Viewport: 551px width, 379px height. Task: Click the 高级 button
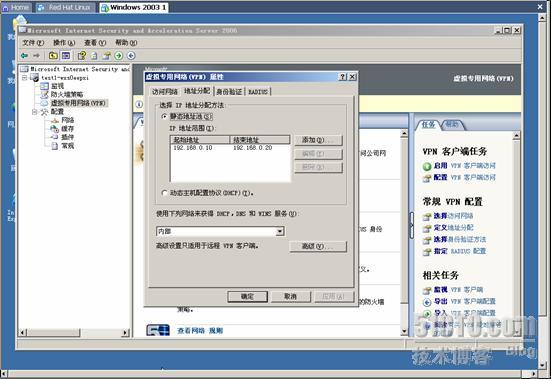point(318,247)
